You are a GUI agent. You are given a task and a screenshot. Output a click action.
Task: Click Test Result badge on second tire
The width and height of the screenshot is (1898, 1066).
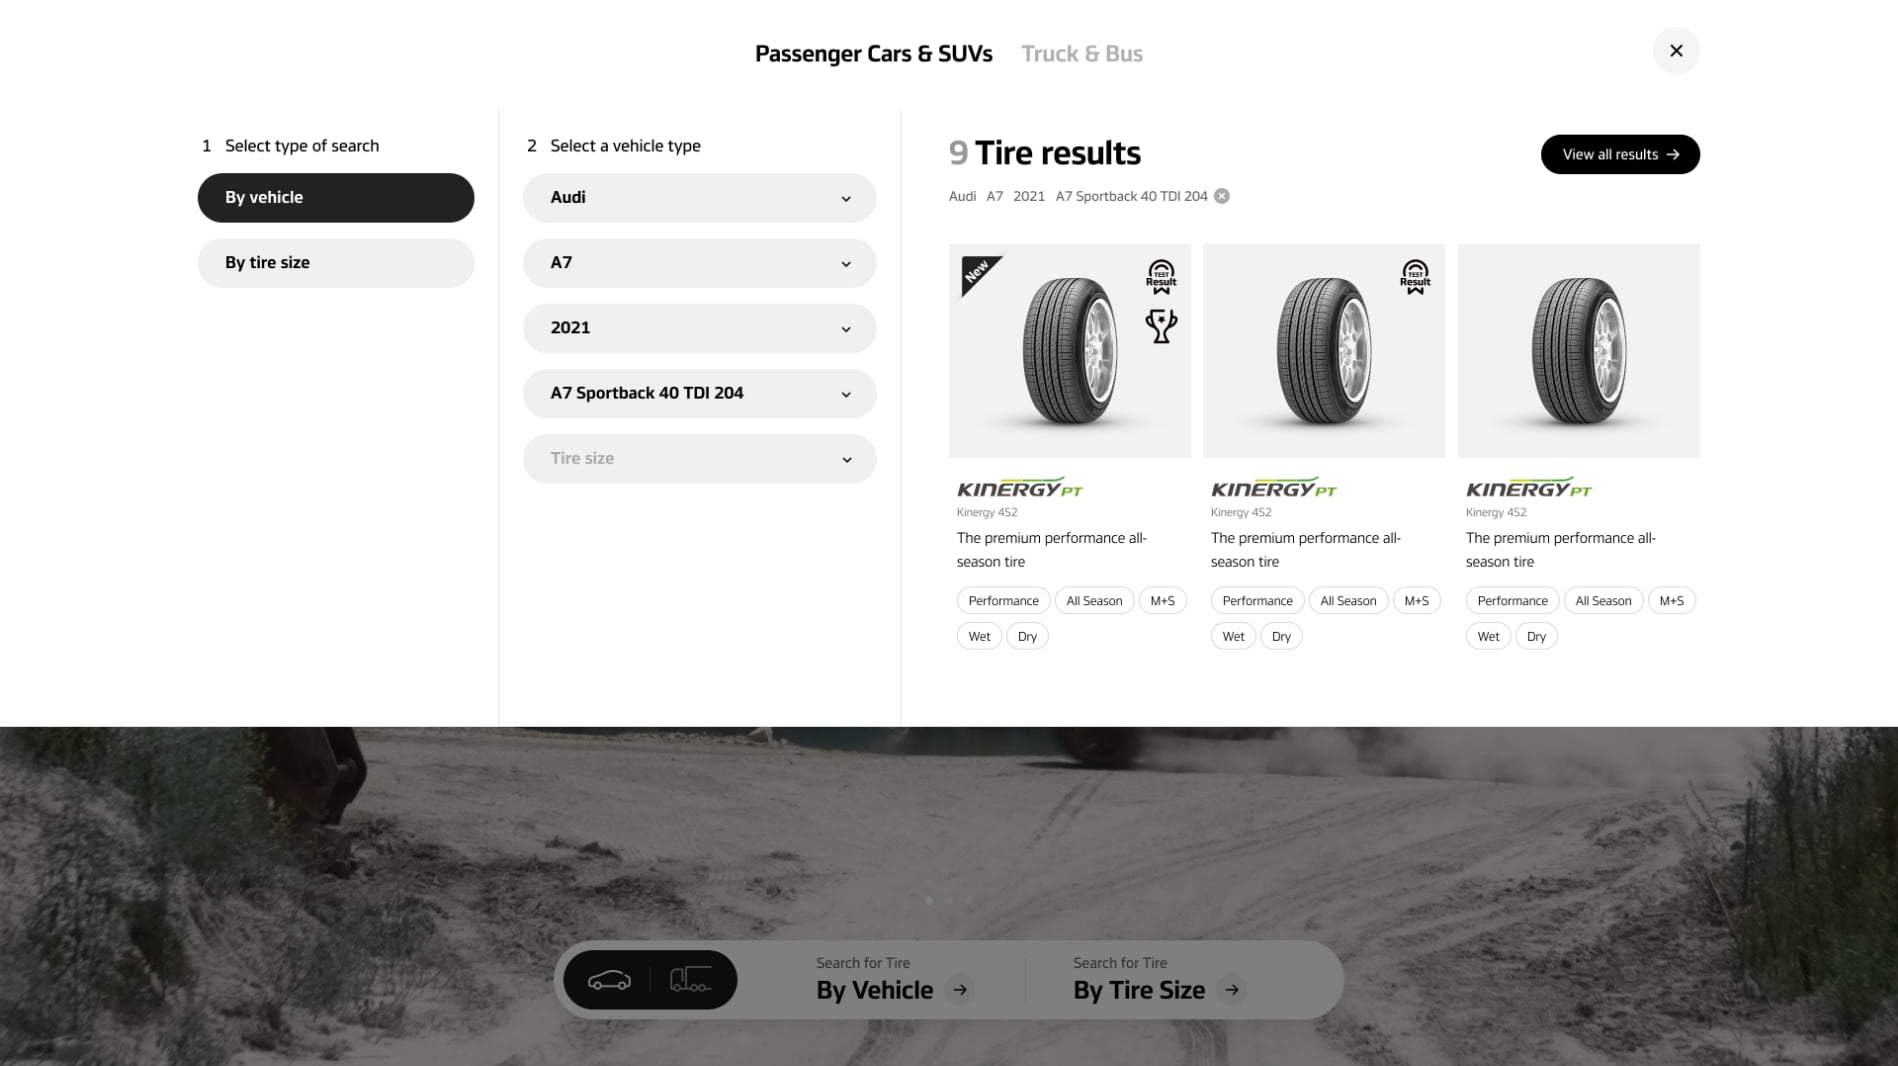click(x=1415, y=277)
